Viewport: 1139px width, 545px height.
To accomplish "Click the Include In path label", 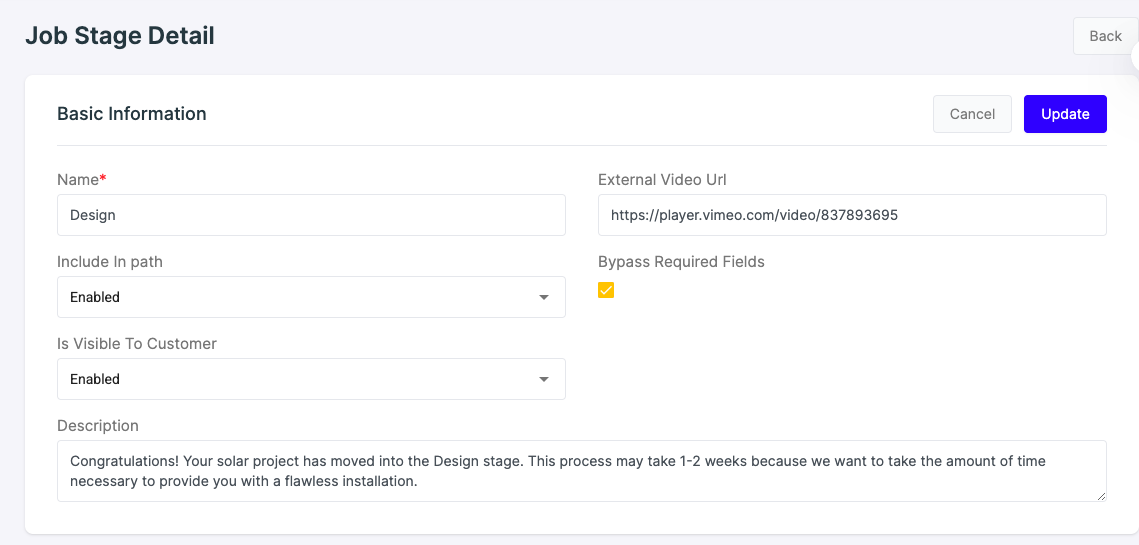I will click(110, 262).
